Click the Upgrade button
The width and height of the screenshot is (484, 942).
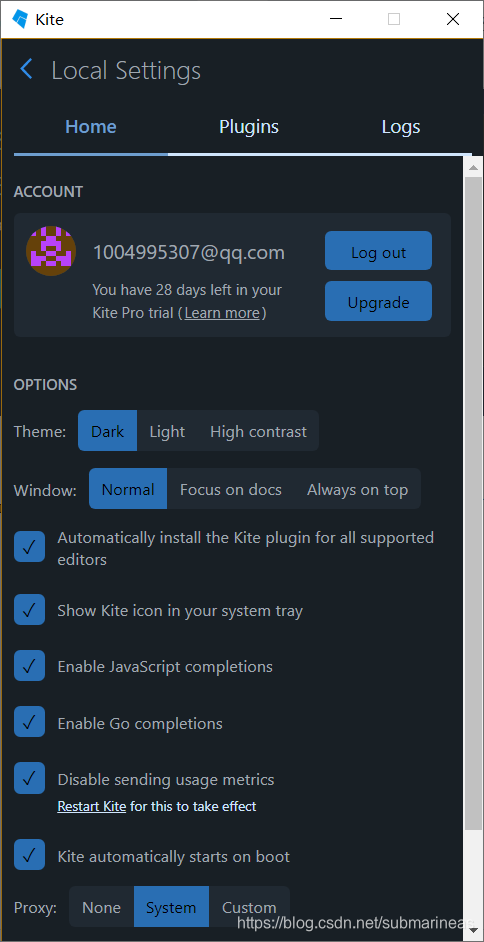click(378, 301)
